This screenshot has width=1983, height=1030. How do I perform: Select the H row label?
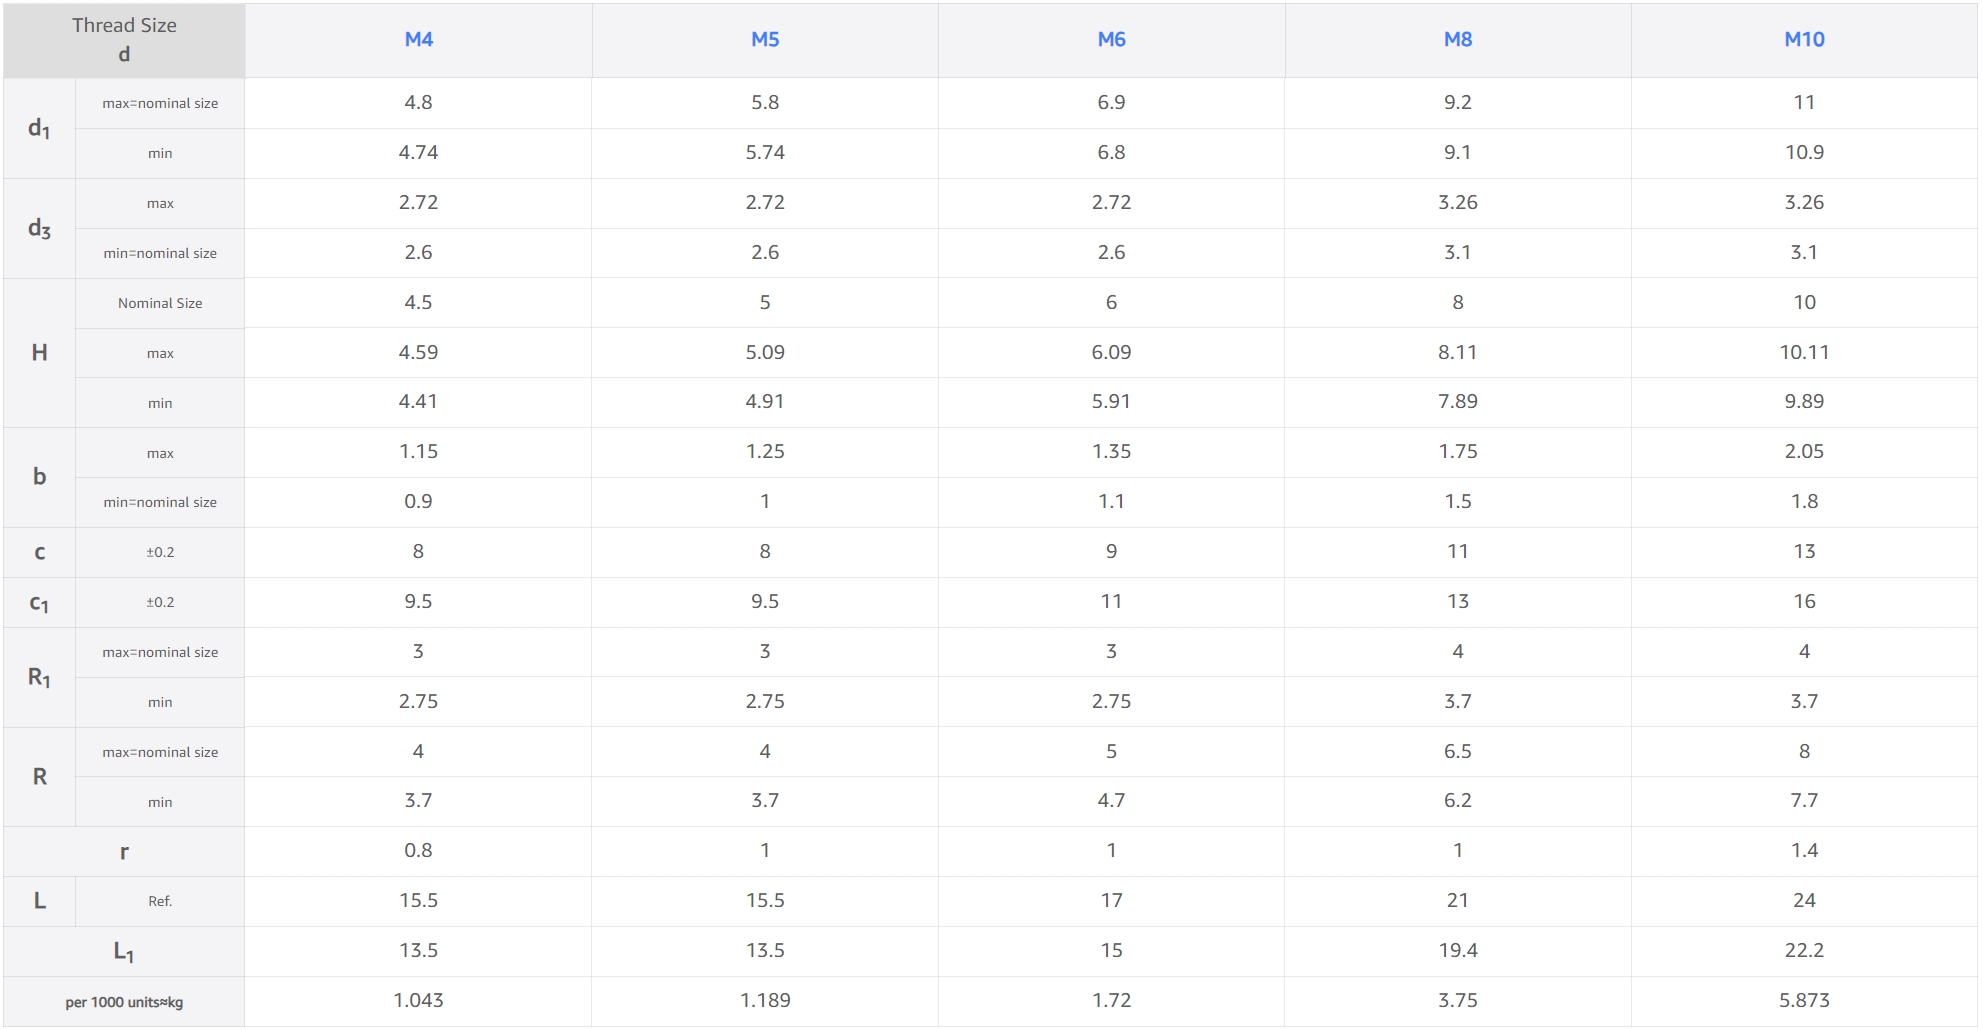40,353
